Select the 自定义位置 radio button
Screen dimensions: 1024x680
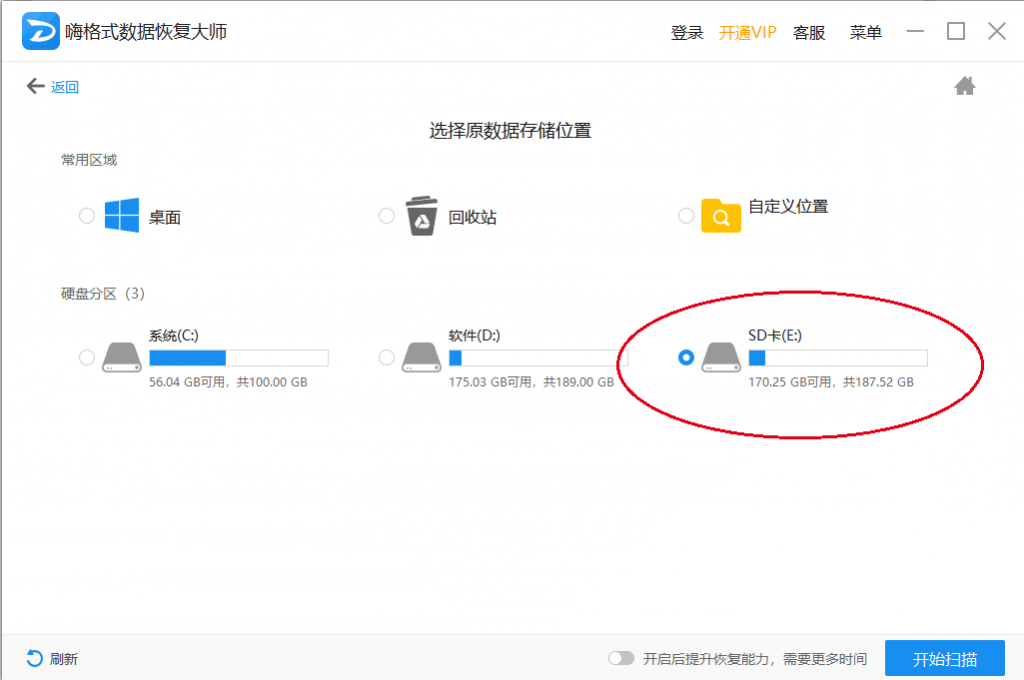click(686, 216)
